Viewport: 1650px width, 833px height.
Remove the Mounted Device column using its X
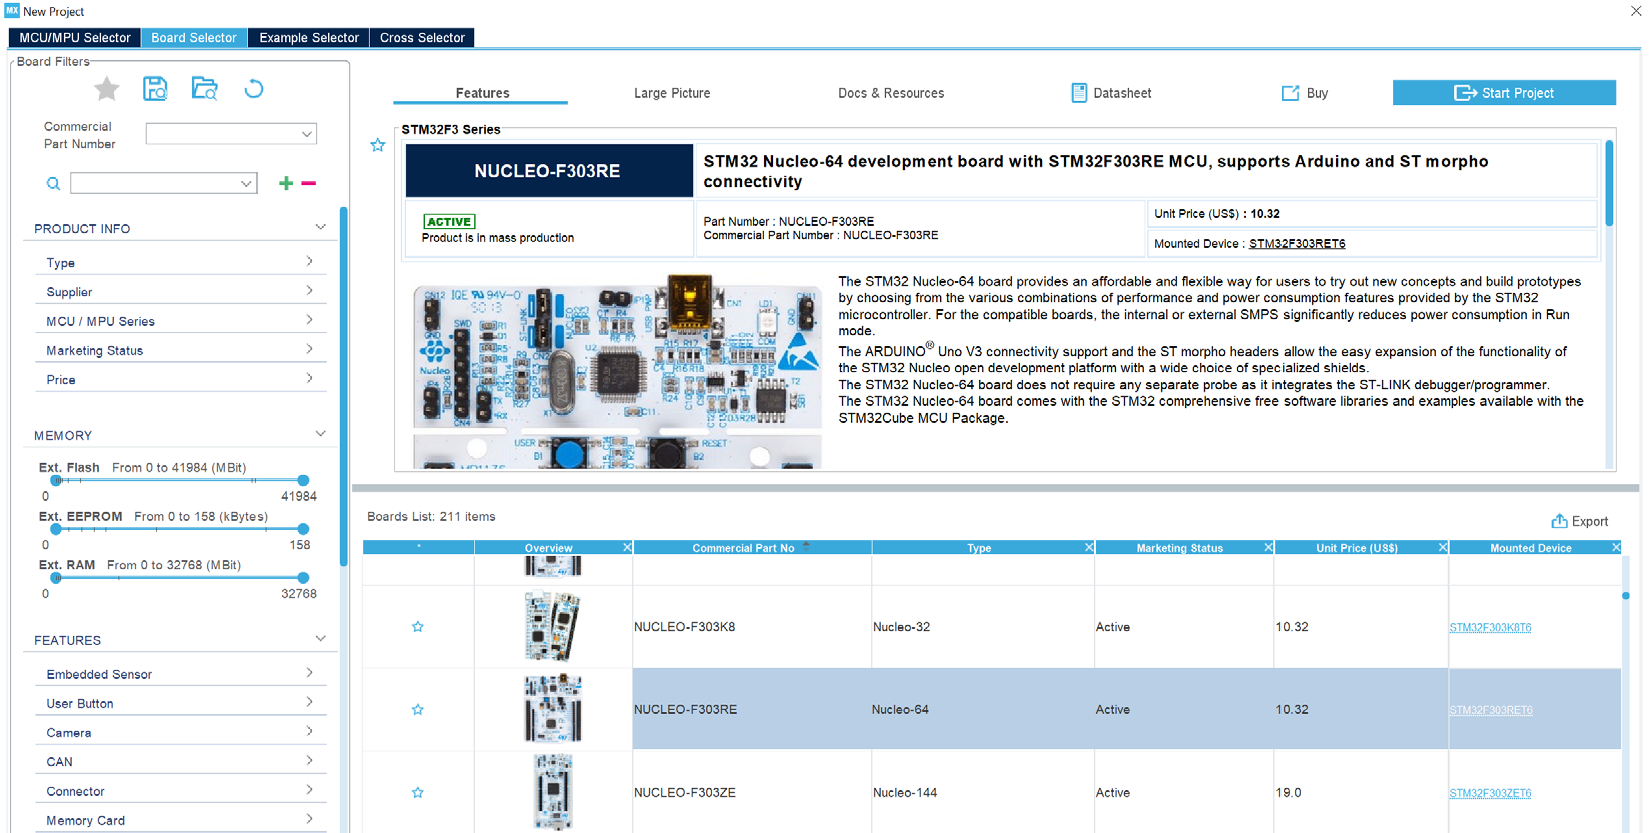[1616, 547]
